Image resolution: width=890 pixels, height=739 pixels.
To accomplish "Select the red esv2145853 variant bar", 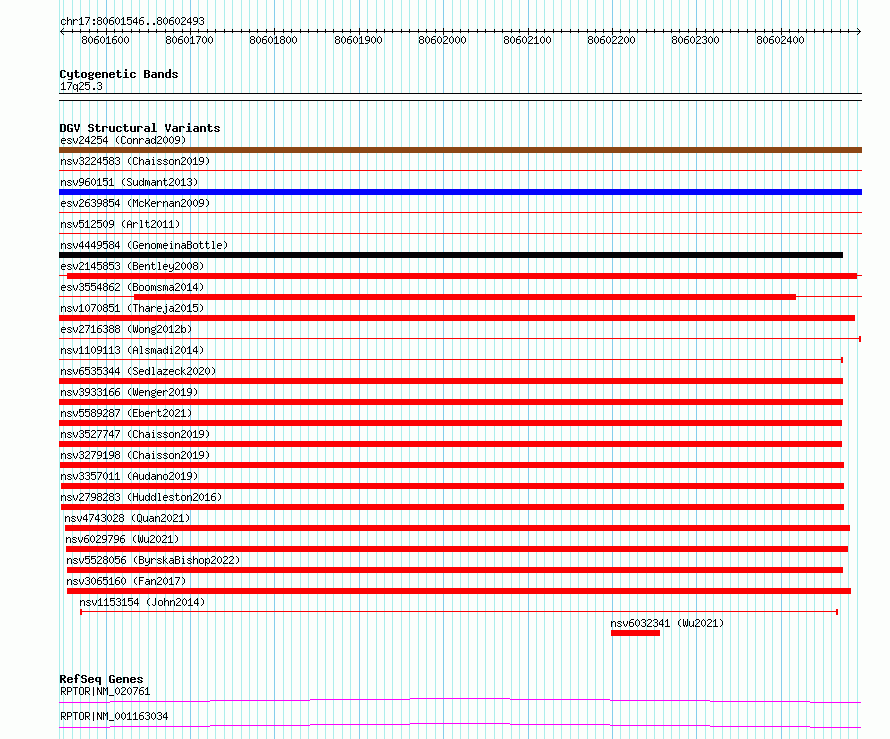I will (x=462, y=276).
